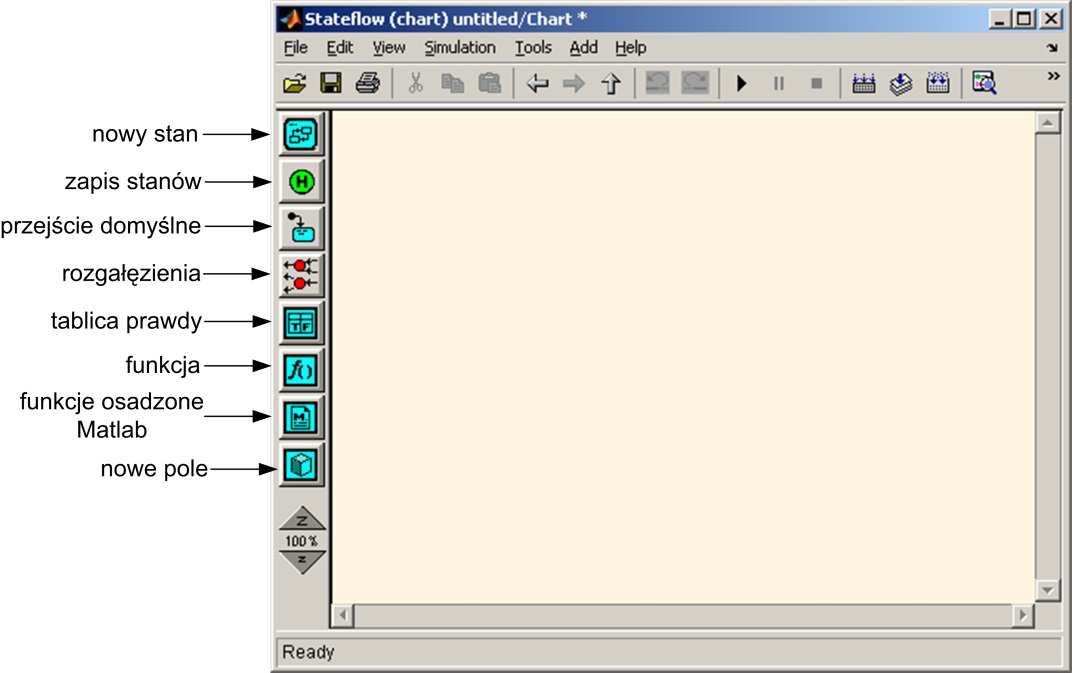Click the Cut scissors icon
The width and height of the screenshot is (1072, 673).
point(415,83)
